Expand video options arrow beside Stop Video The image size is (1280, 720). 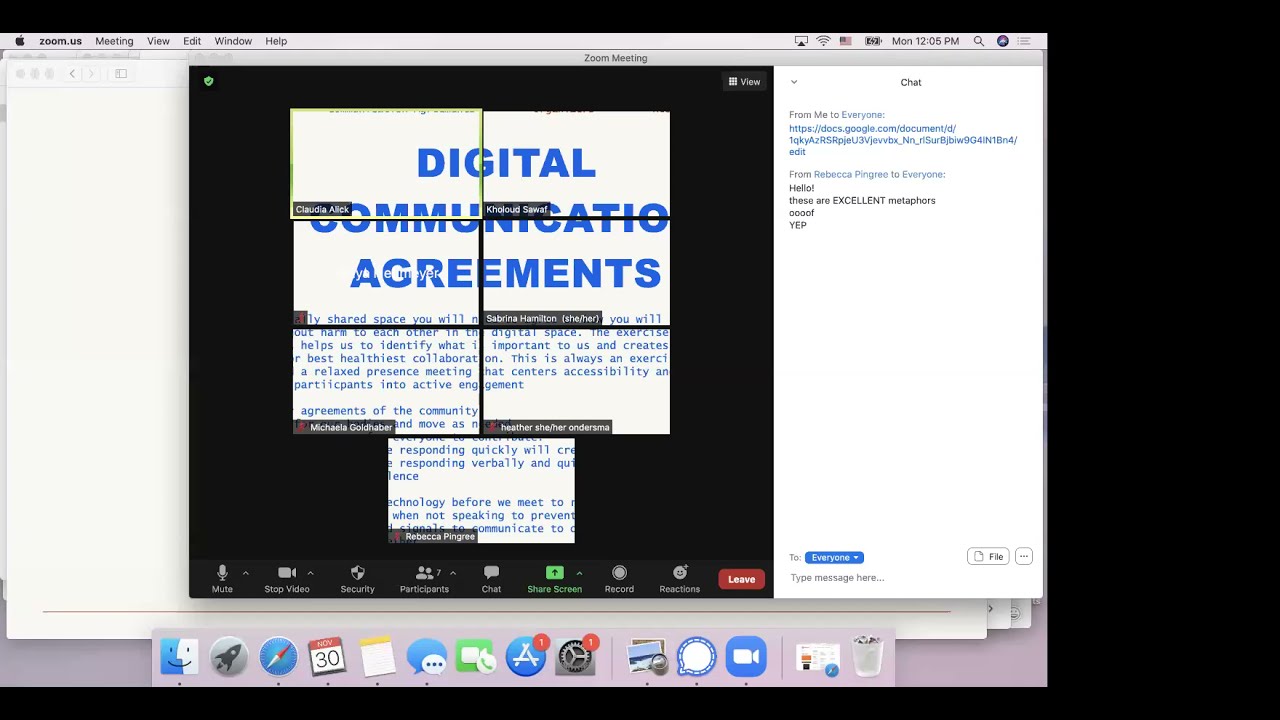(310, 573)
